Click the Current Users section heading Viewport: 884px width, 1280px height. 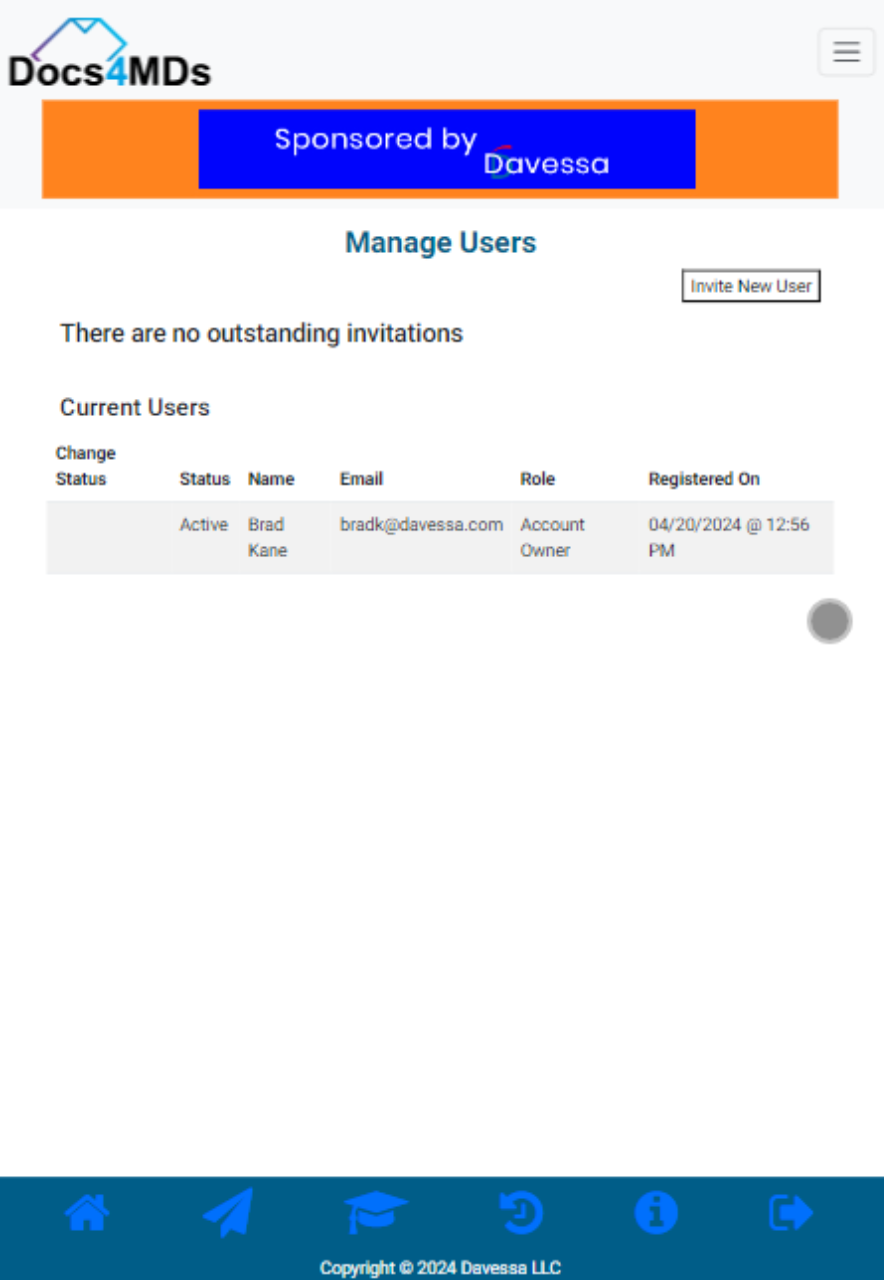pos(134,407)
